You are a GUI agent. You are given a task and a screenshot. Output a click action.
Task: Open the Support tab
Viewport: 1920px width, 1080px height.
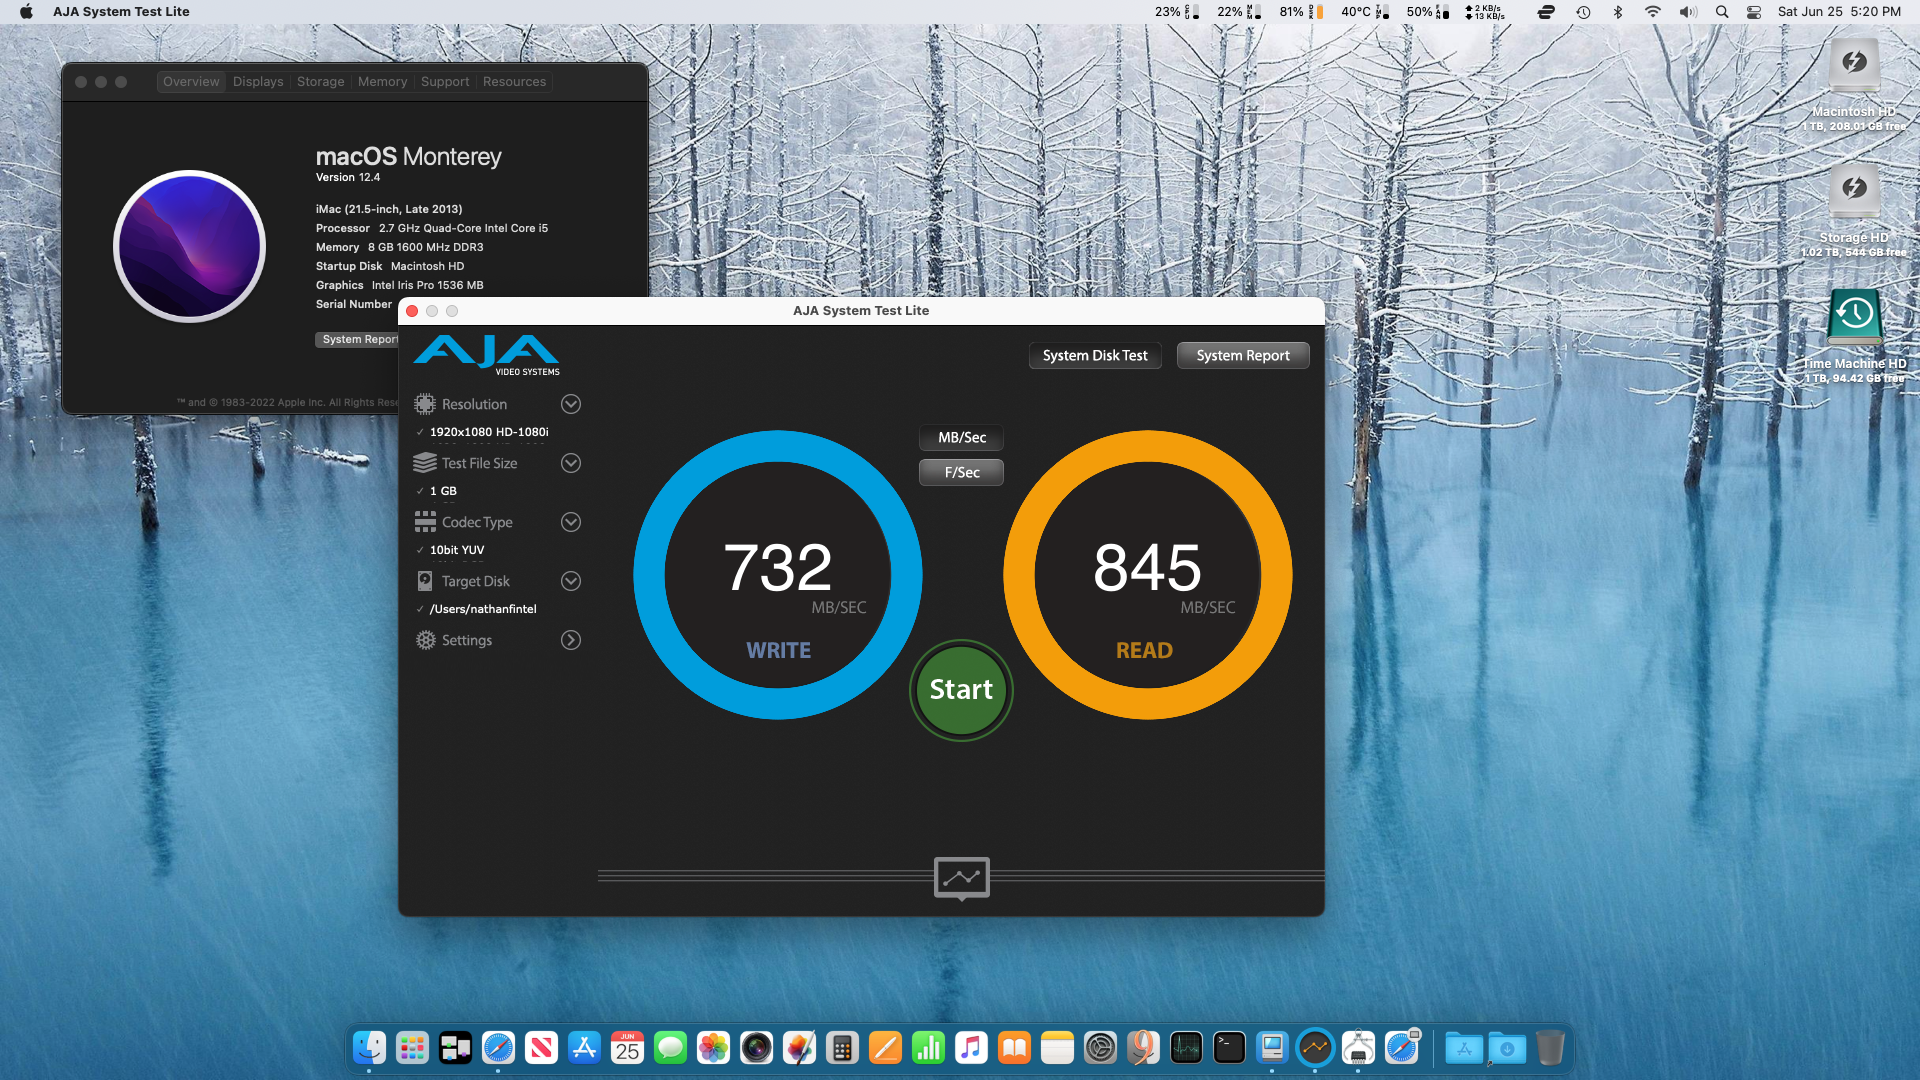[x=445, y=82]
